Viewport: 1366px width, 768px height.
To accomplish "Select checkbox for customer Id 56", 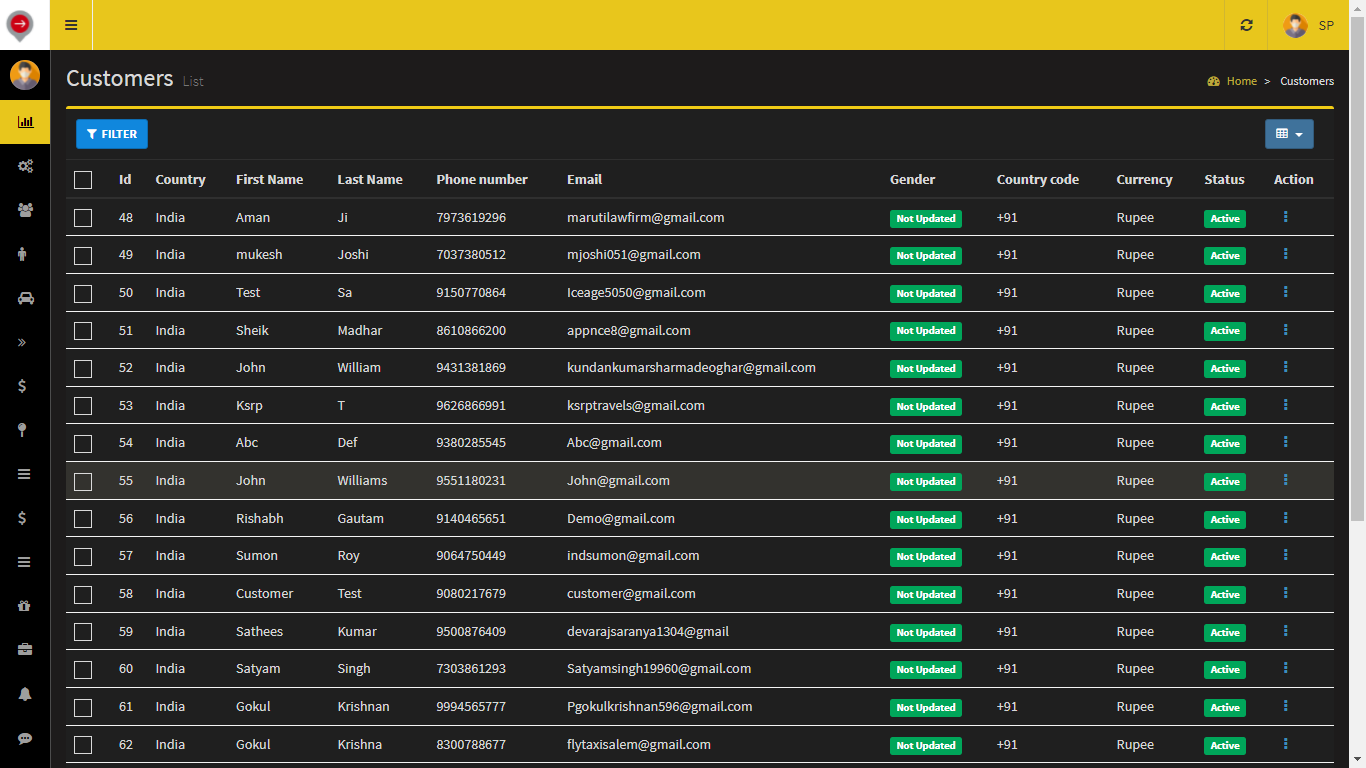I will 83,519.
